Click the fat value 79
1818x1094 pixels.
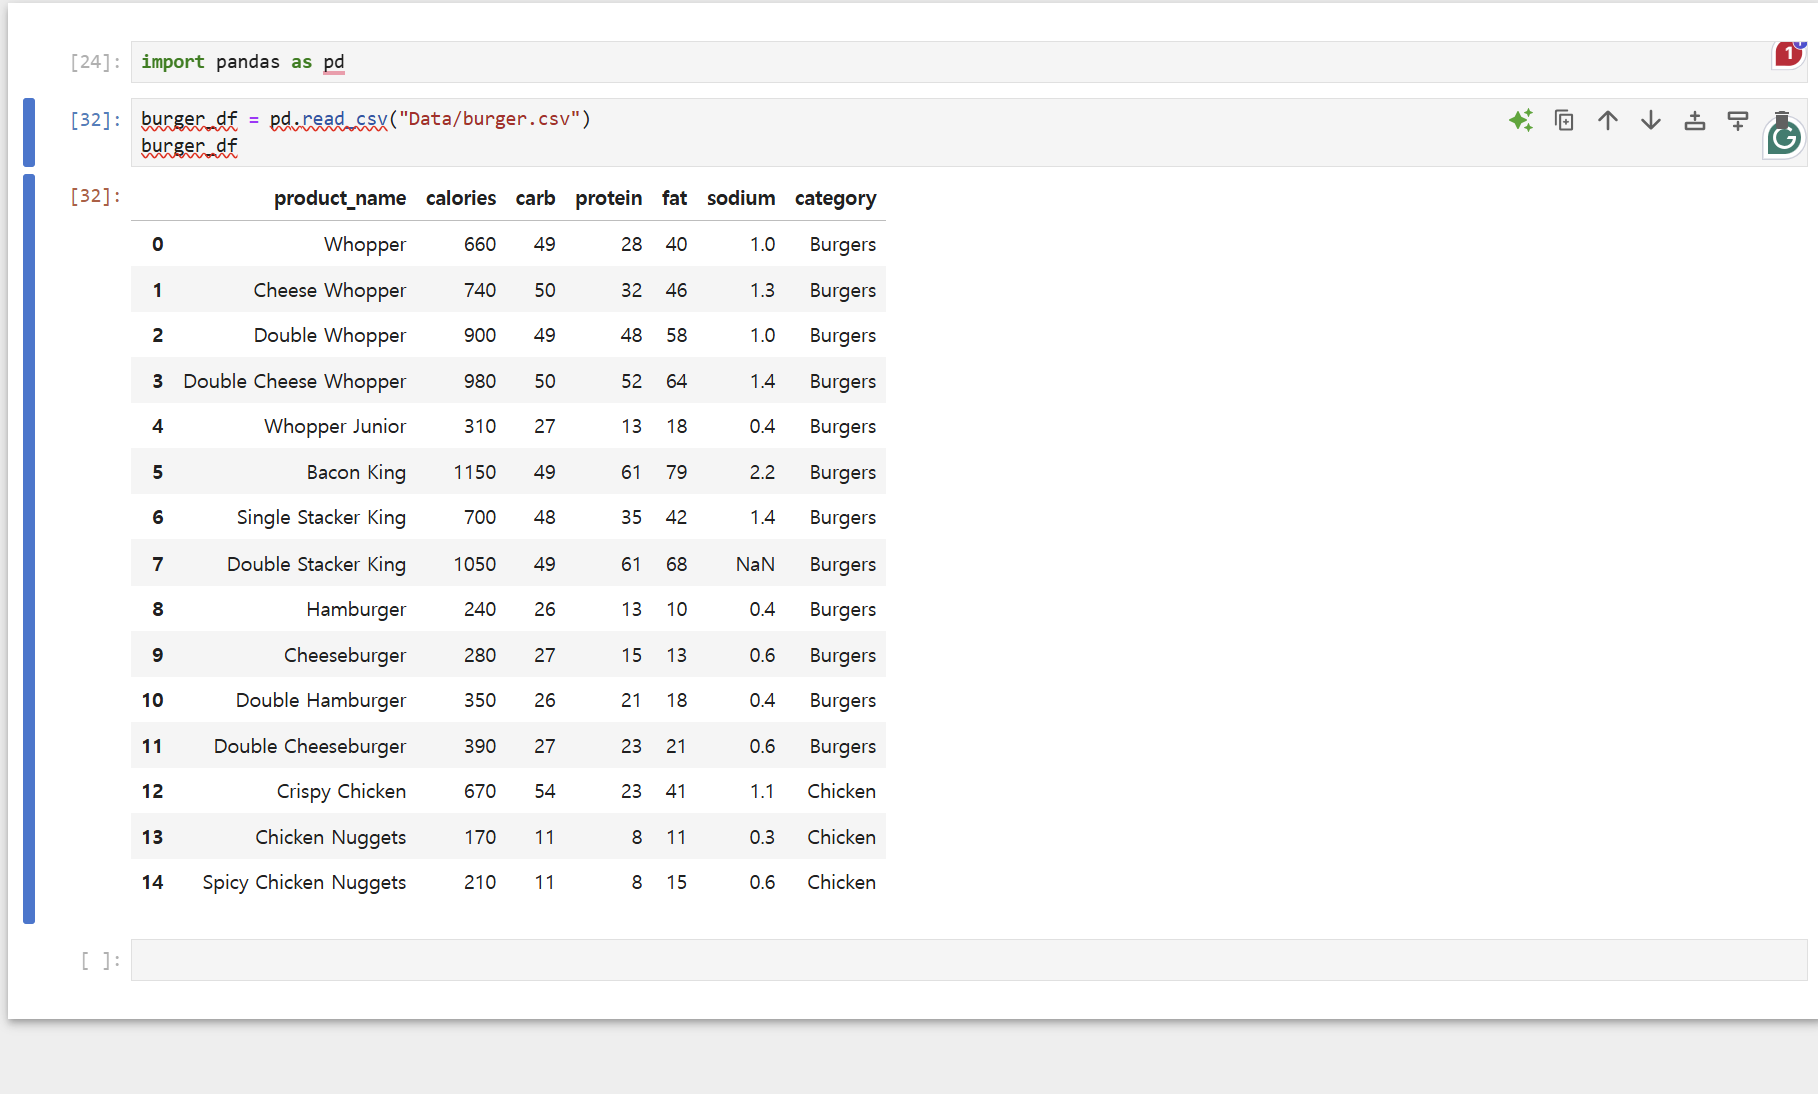[x=677, y=472]
